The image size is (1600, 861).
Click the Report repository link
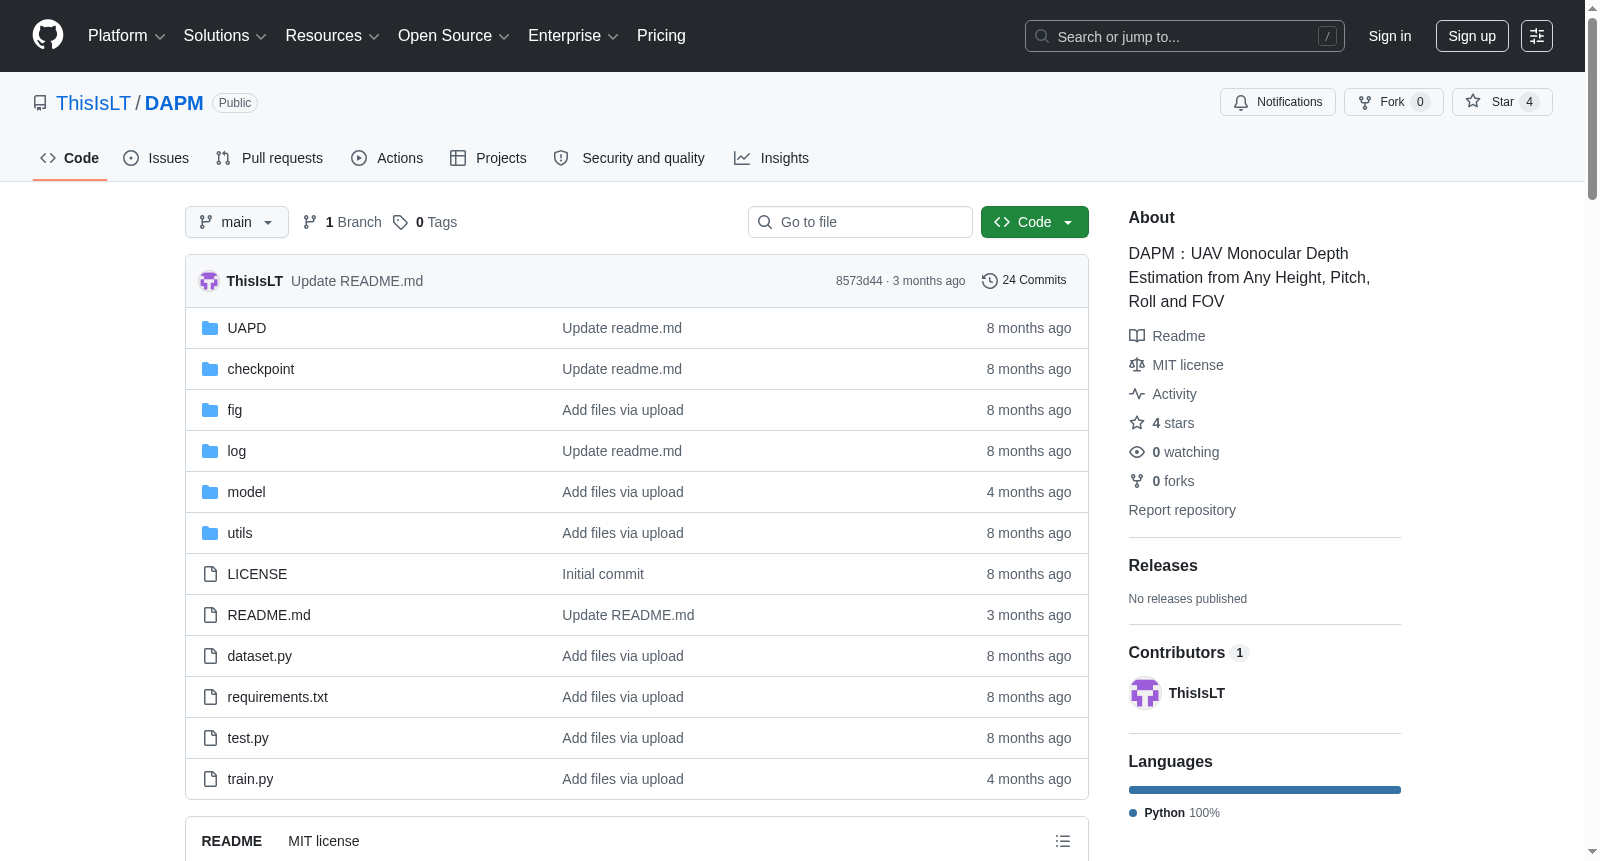pos(1182,510)
